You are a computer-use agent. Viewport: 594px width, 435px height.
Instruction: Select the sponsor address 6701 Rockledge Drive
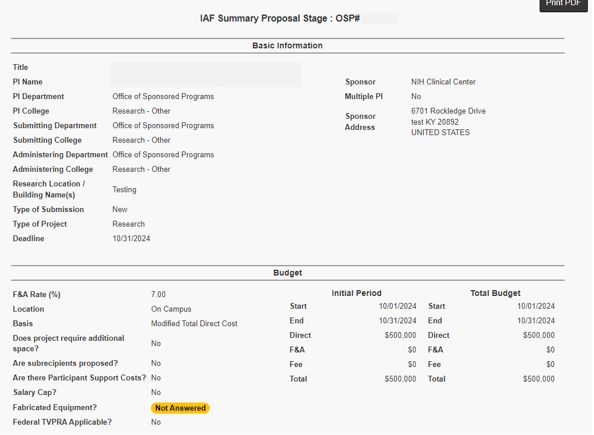(x=449, y=111)
